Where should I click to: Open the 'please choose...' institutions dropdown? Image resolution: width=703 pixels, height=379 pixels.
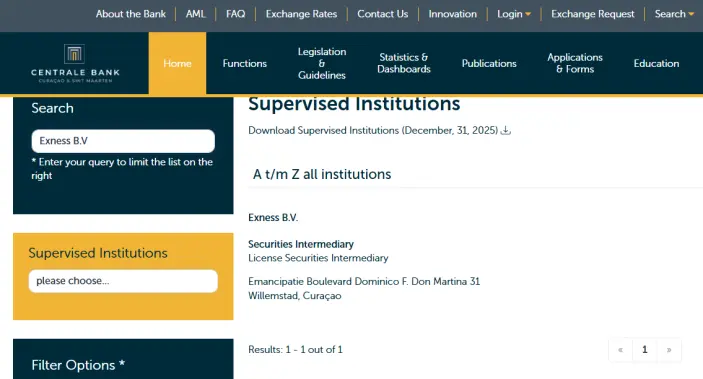(x=123, y=281)
